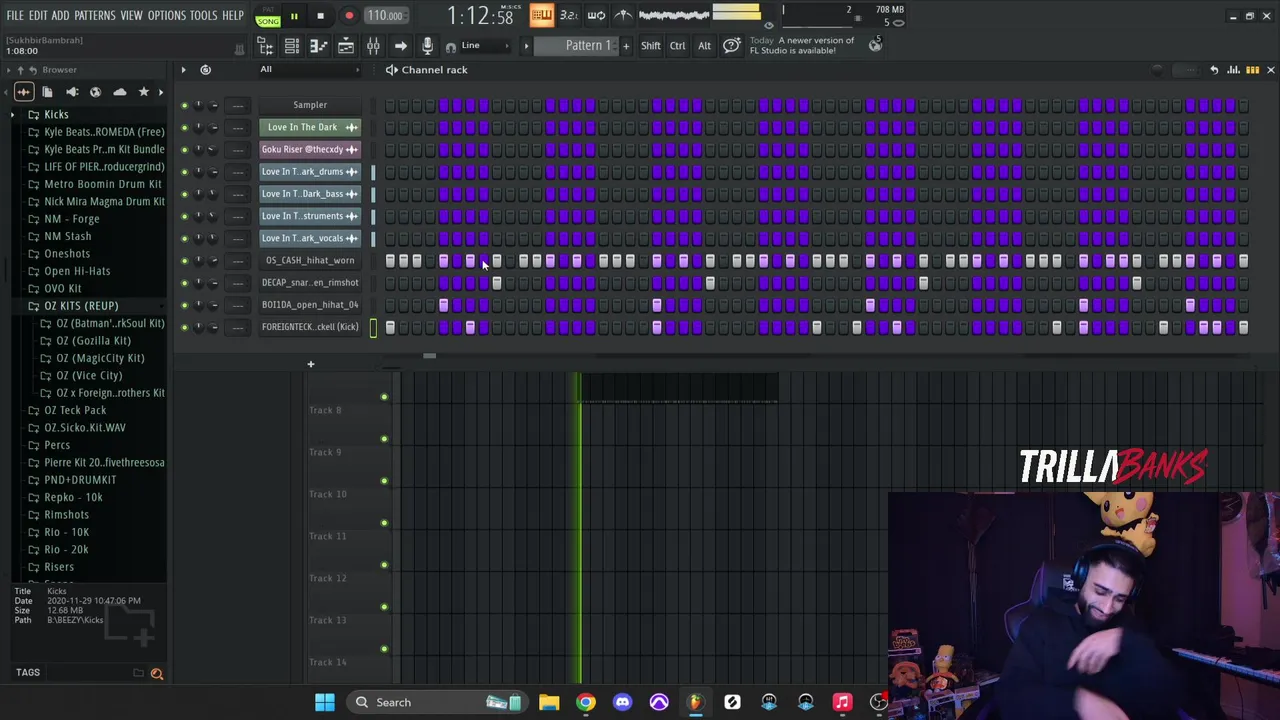This screenshot has height=720, width=1280.
Task: Collapse the OZ KITS (REUP) folder
Action: tap(80, 306)
